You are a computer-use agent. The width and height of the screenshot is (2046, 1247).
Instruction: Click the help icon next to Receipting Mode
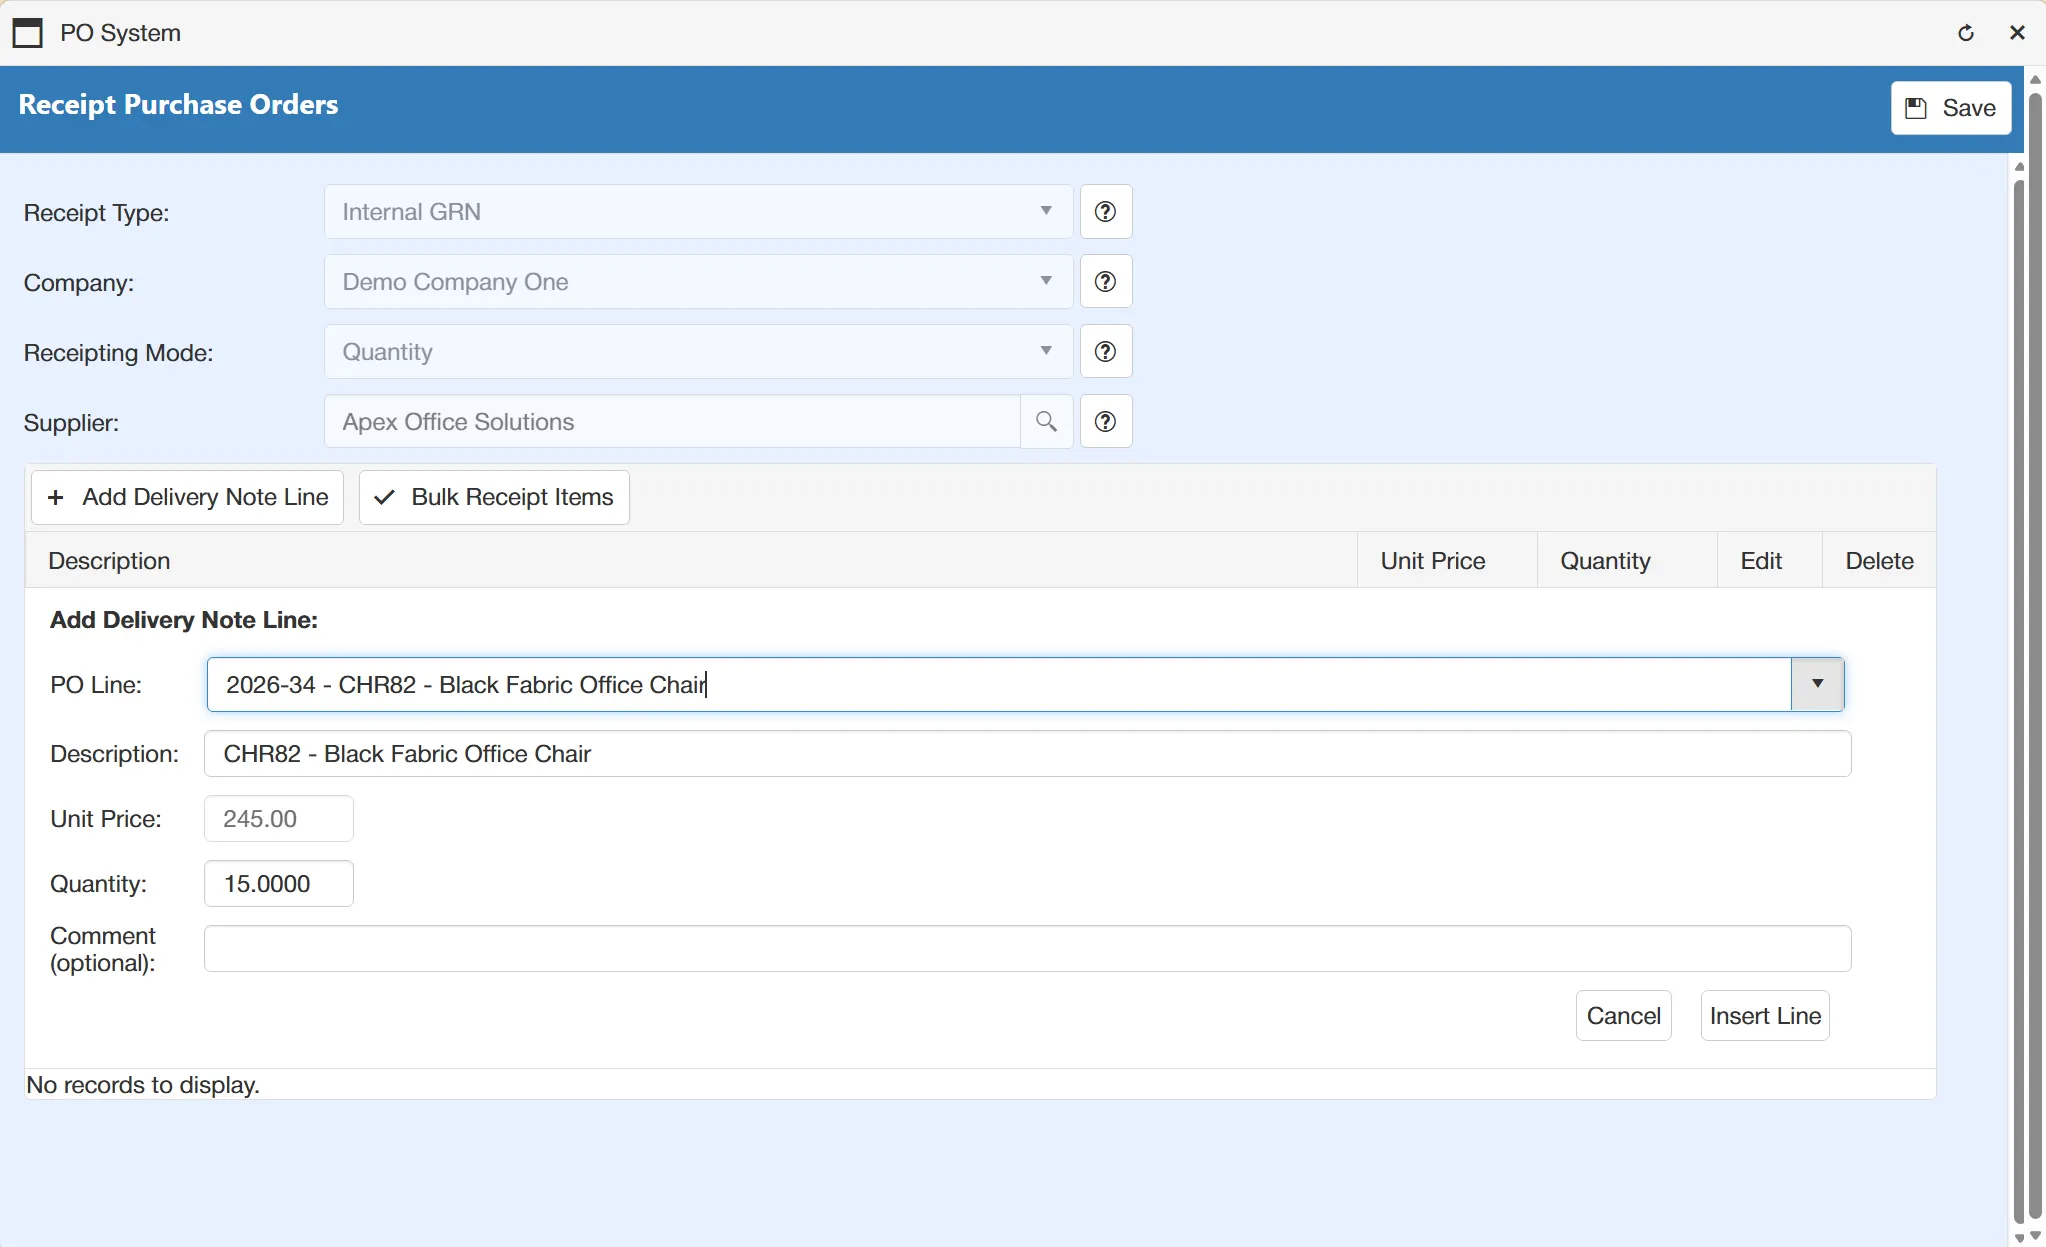tap(1105, 352)
